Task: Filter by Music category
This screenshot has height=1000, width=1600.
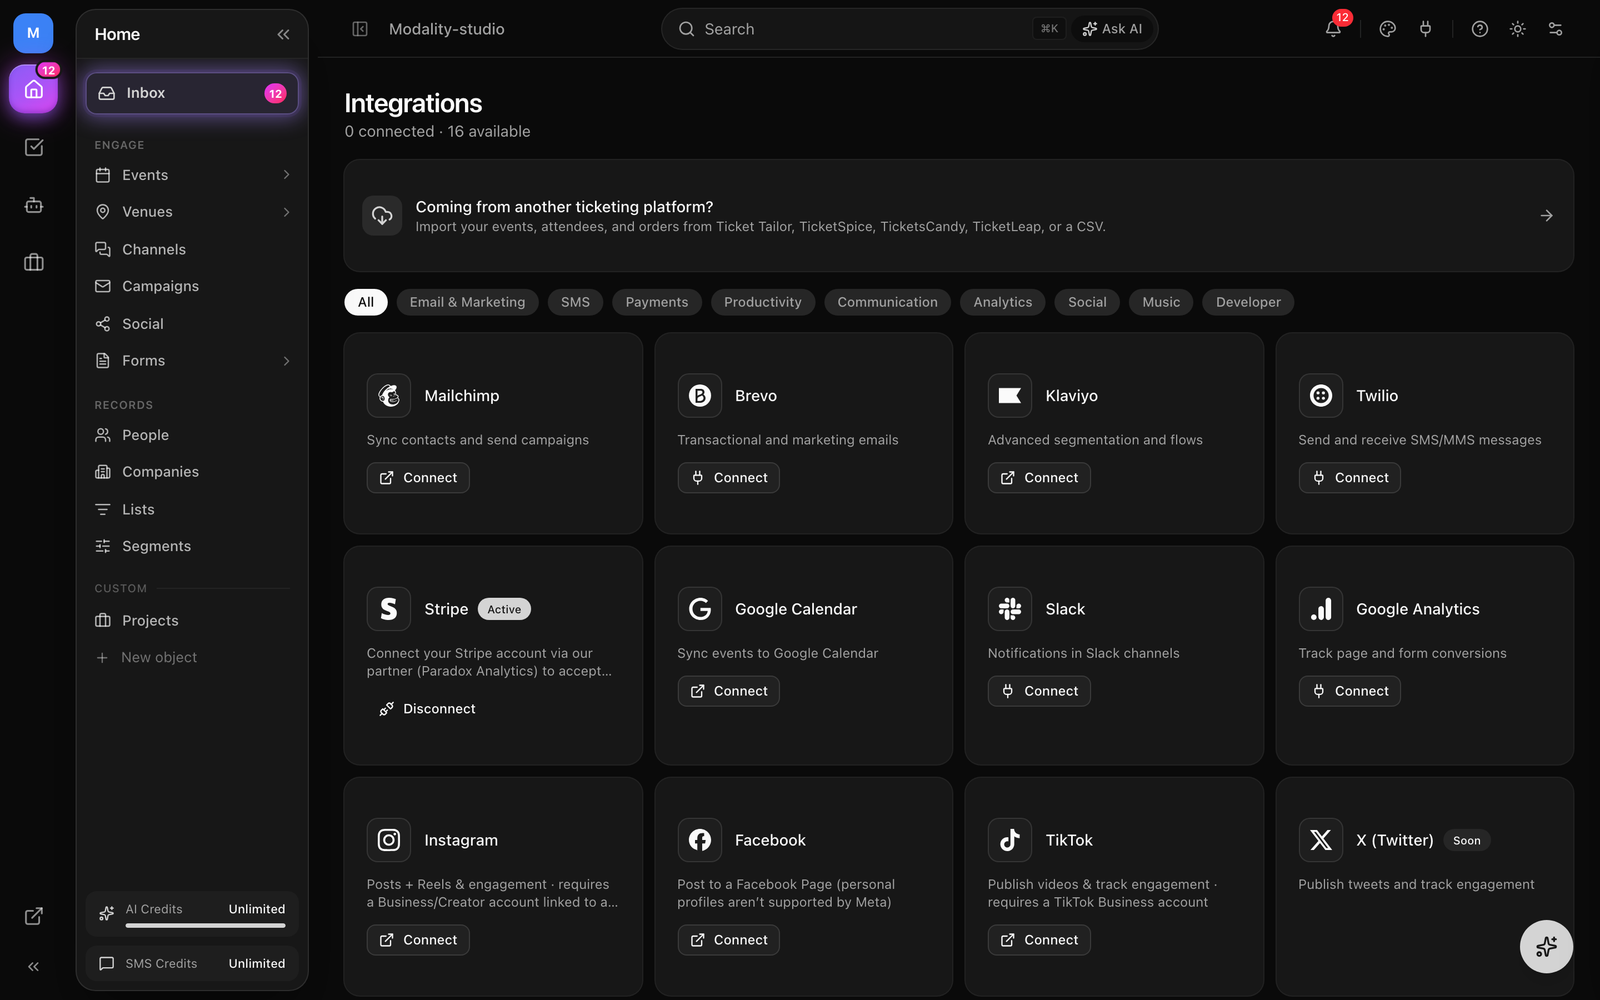Action: tap(1161, 302)
